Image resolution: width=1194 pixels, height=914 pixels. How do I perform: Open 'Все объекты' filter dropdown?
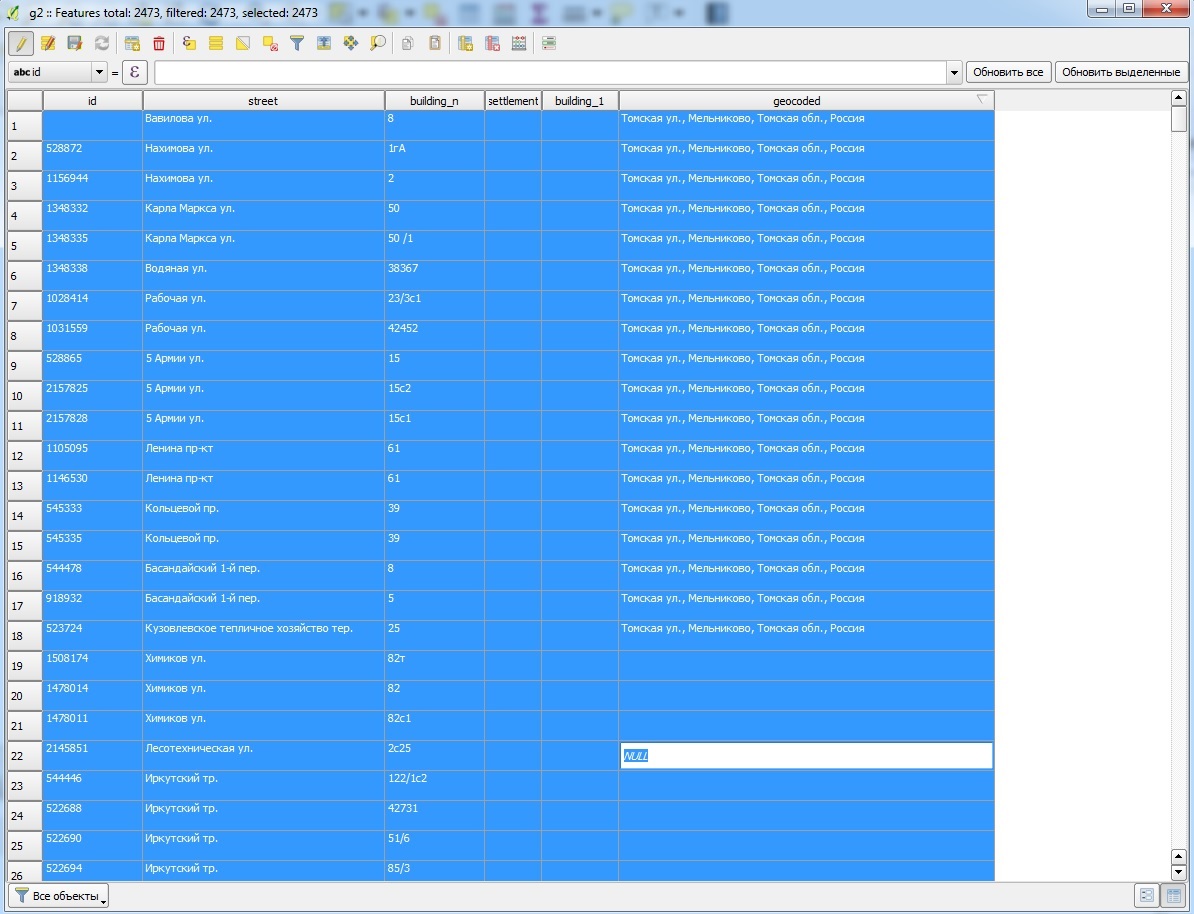(x=59, y=896)
